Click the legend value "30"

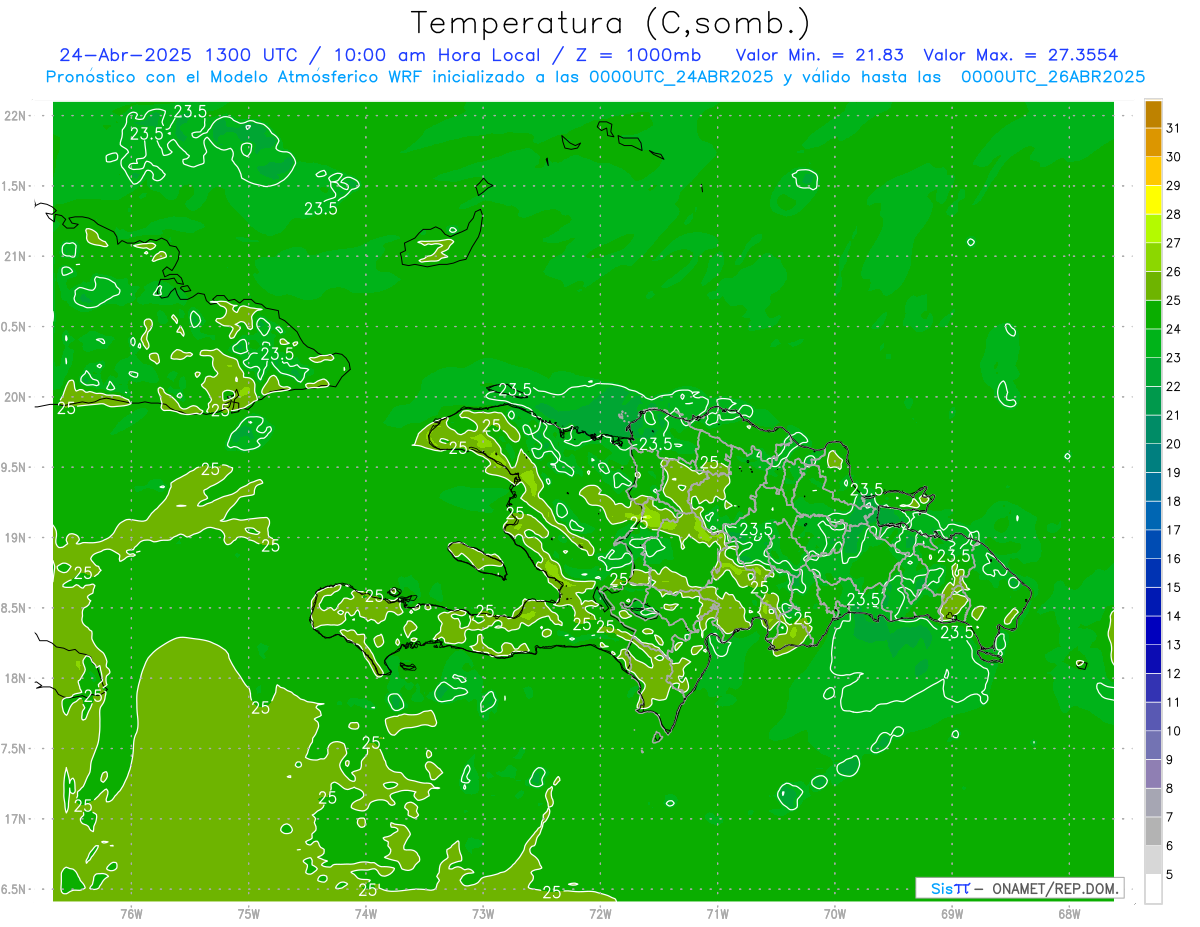tap(1174, 157)
